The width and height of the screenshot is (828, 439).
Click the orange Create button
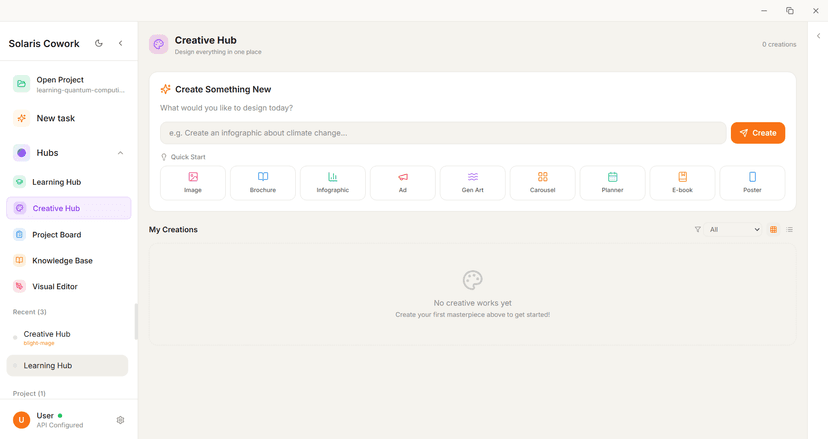[x=757, y=133]
